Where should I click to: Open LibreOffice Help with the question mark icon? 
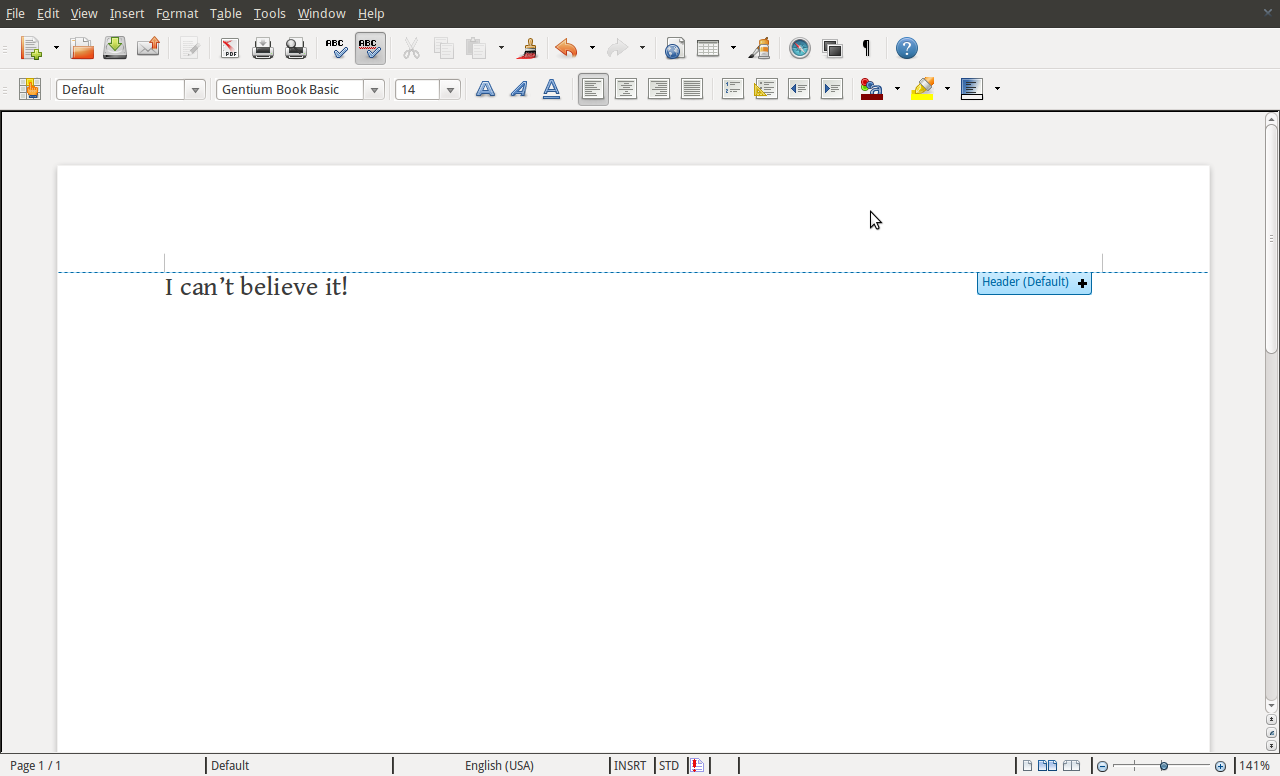(906, 48)
